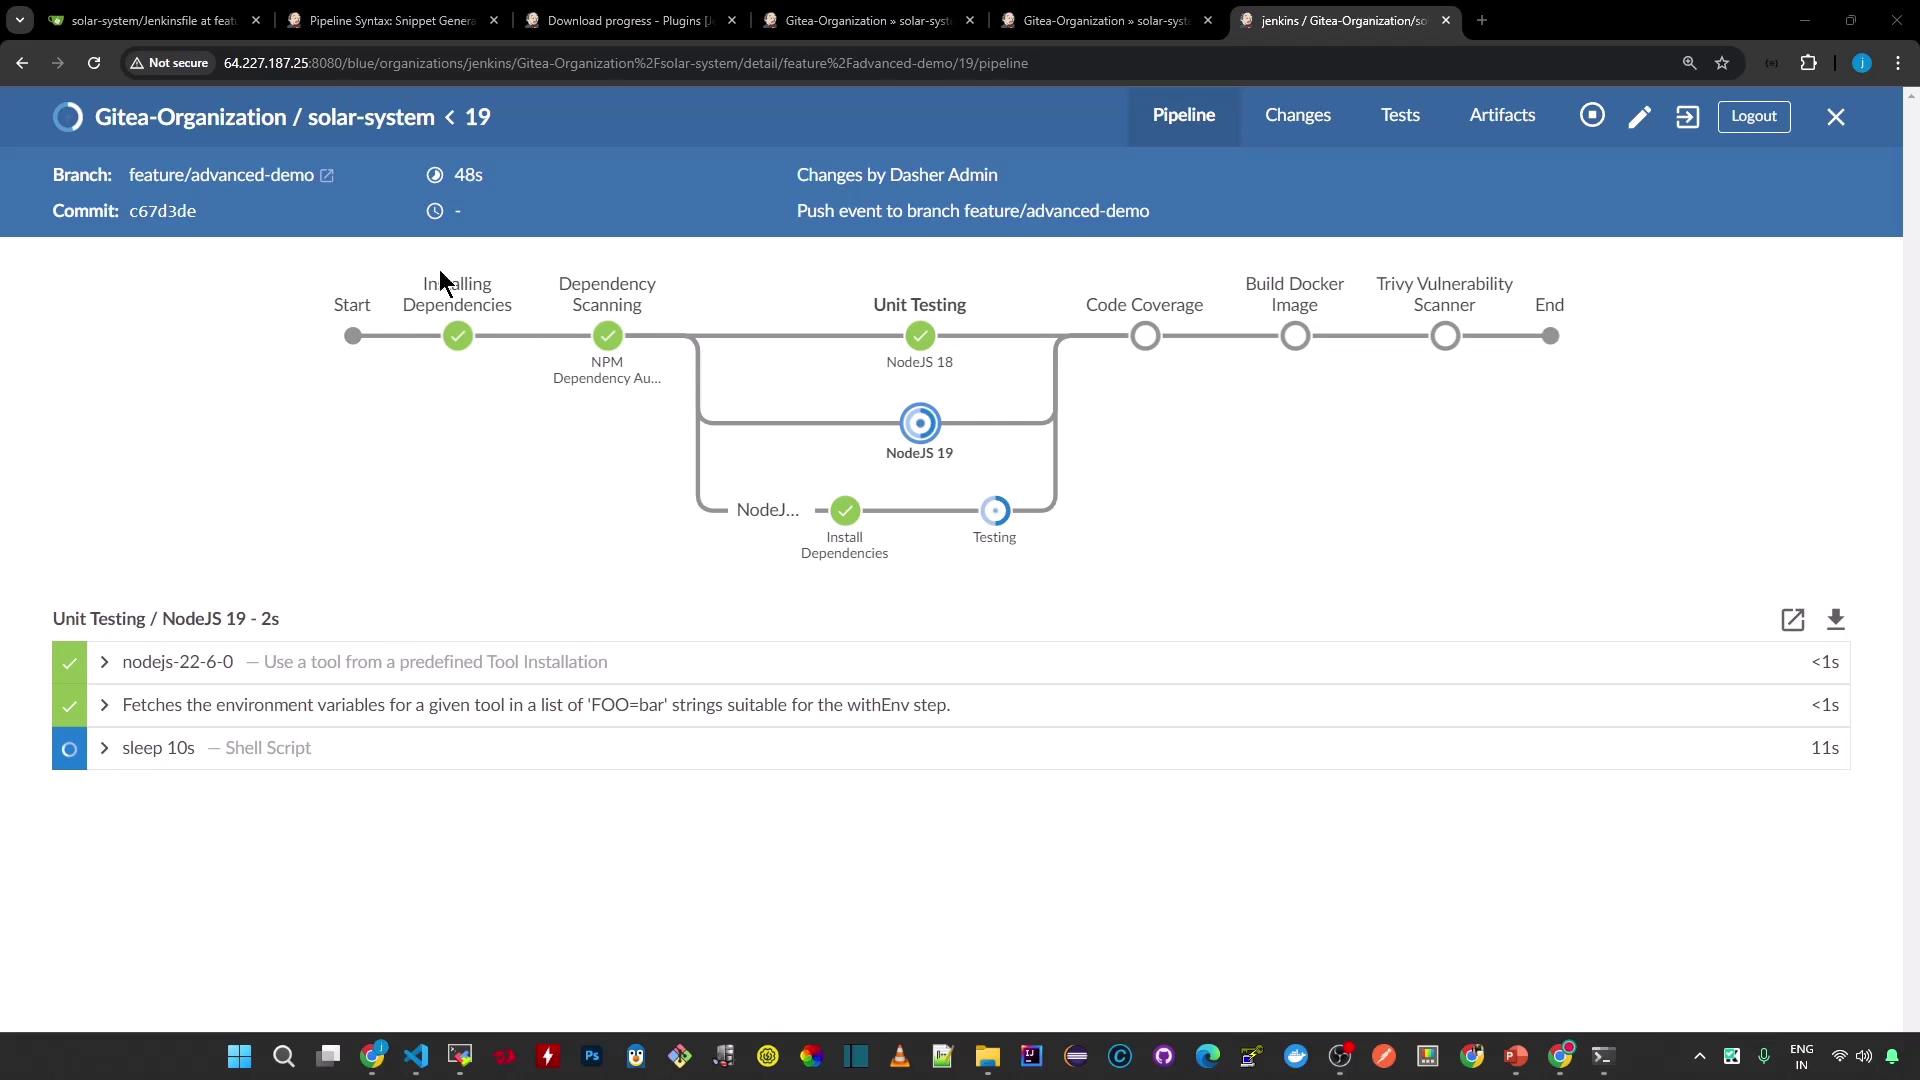Download the step log file
Viewport: 1920px width, 1080px height.
(x=1835, y=620)
